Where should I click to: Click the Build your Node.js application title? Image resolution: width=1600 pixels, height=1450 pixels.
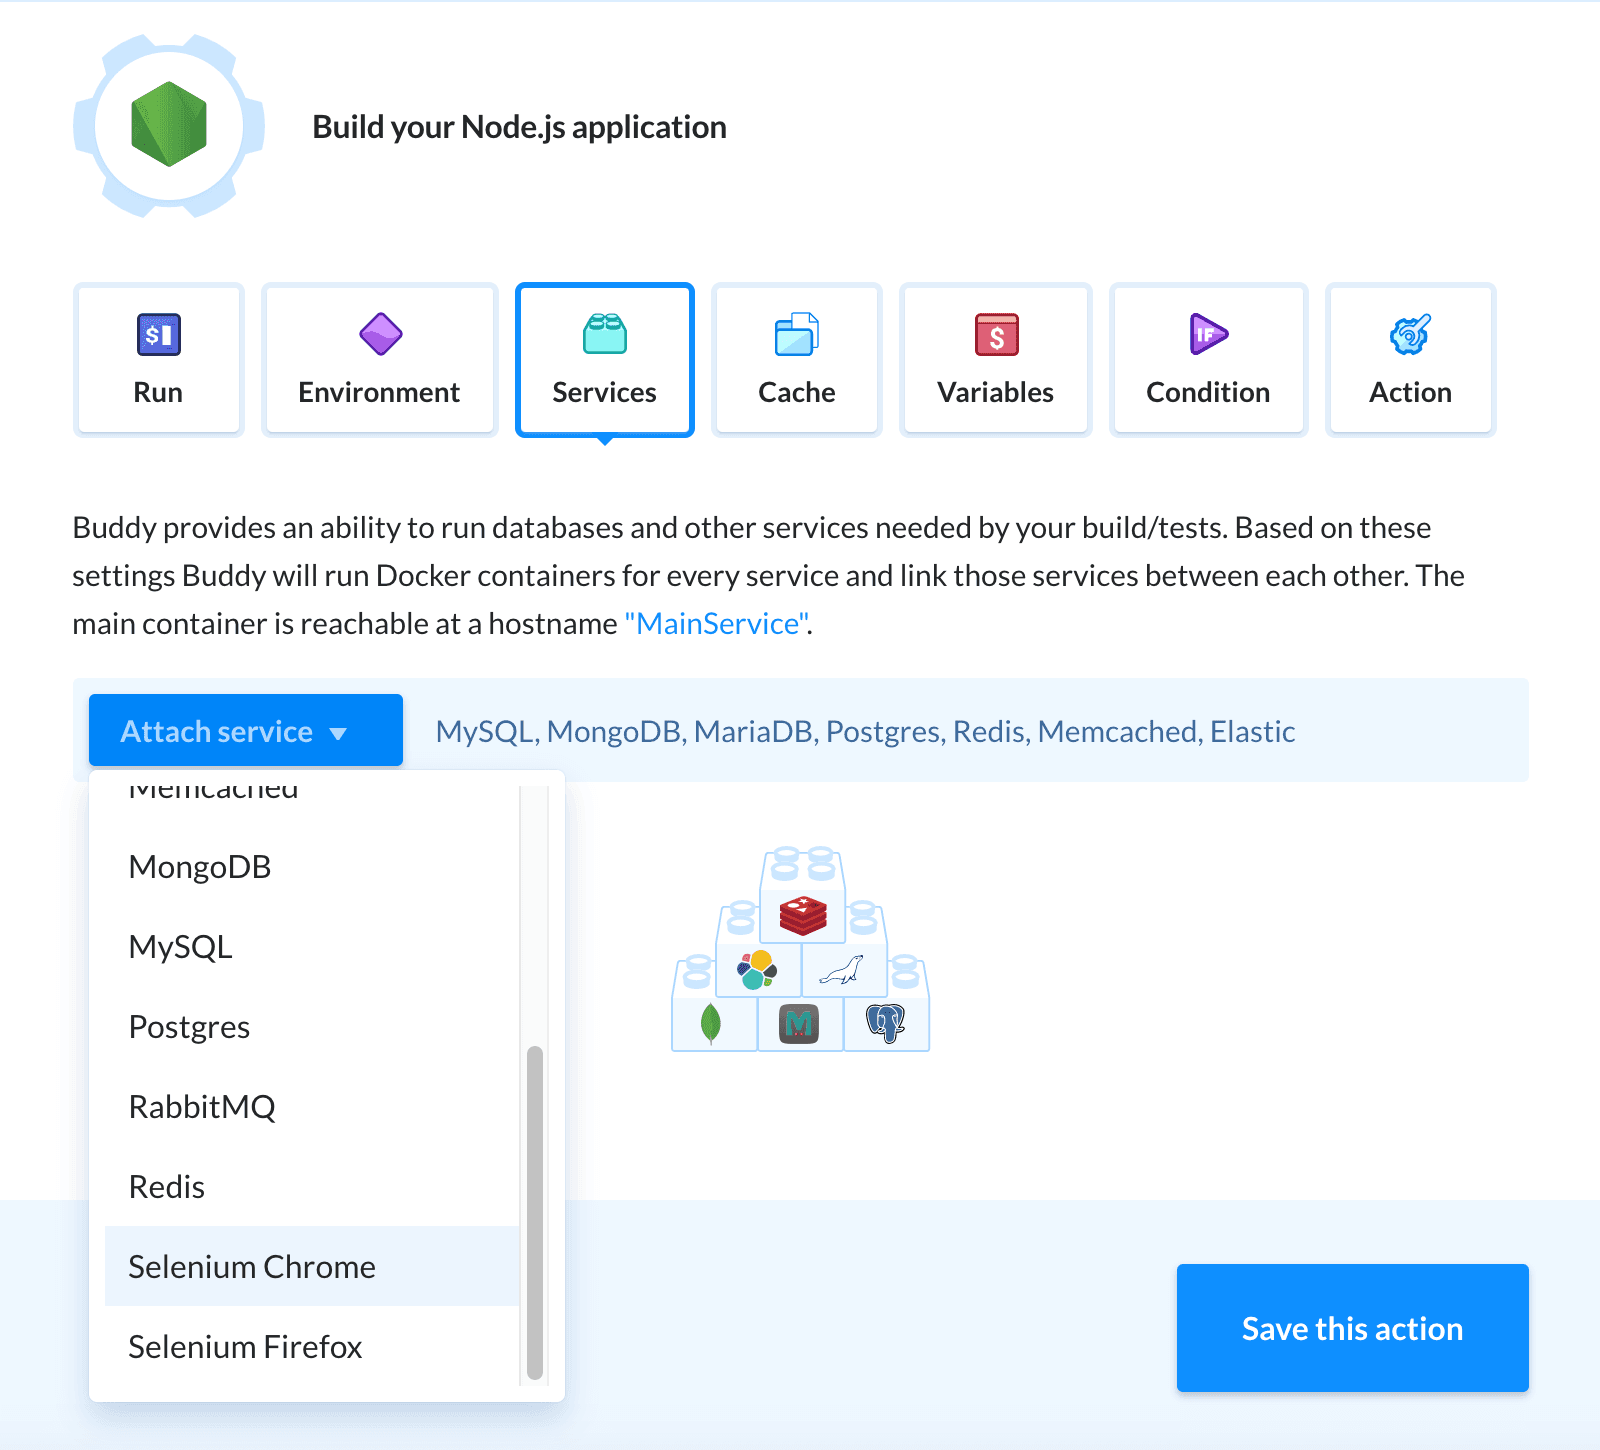coord(519,127)
